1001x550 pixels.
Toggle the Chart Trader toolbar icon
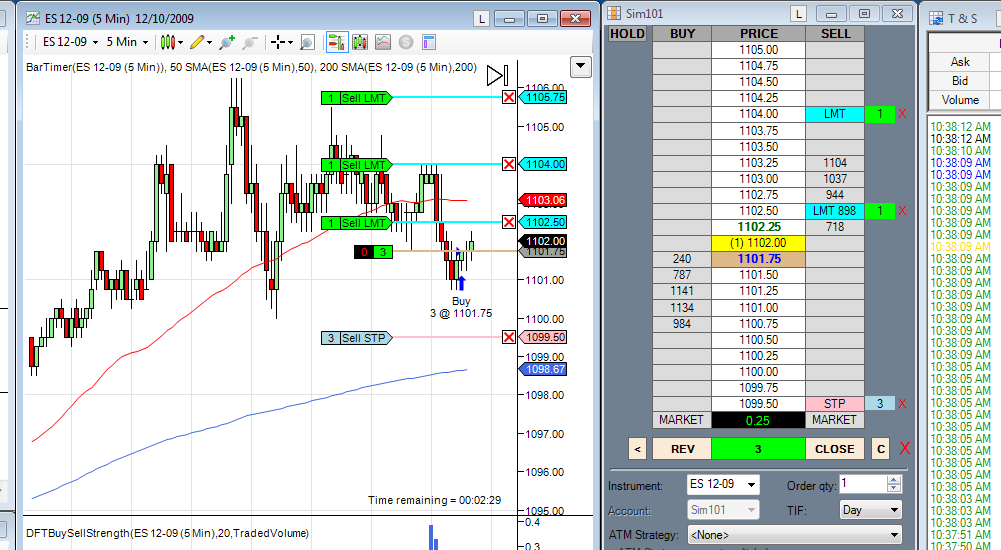(x=336, y=42)
